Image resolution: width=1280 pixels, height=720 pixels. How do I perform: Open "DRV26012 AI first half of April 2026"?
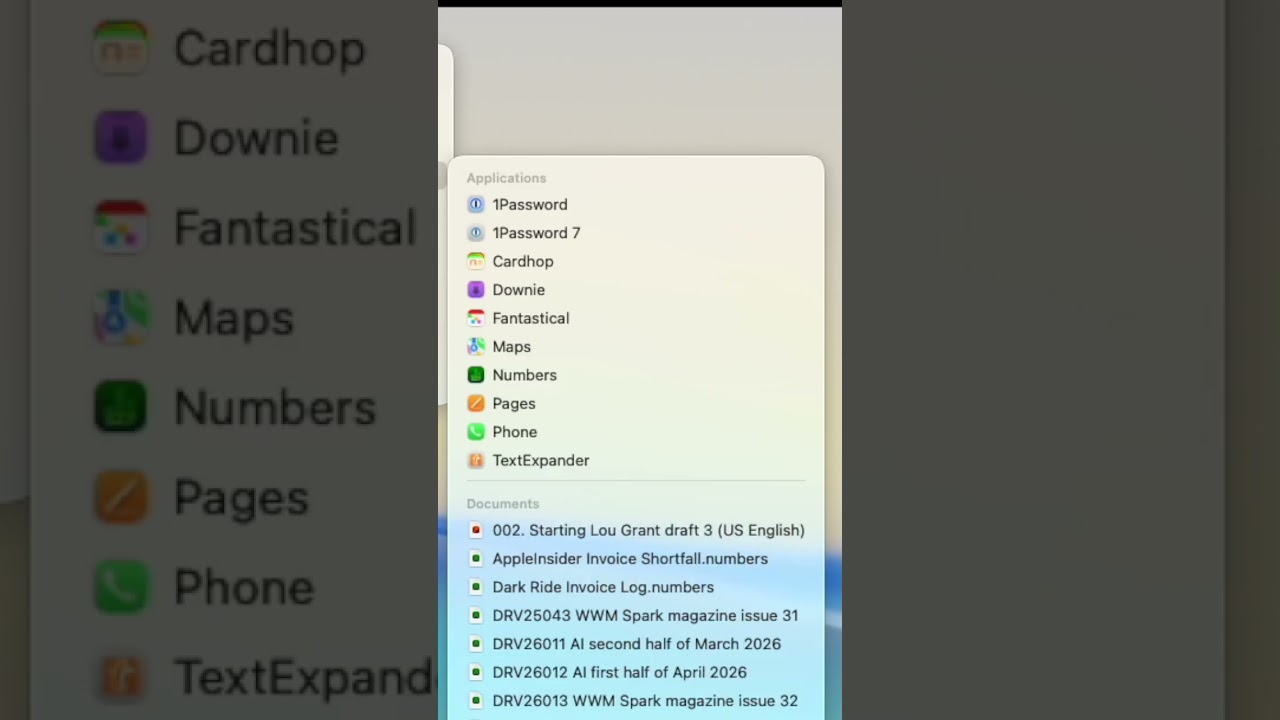pyautogui.click(x=608, y=673)
